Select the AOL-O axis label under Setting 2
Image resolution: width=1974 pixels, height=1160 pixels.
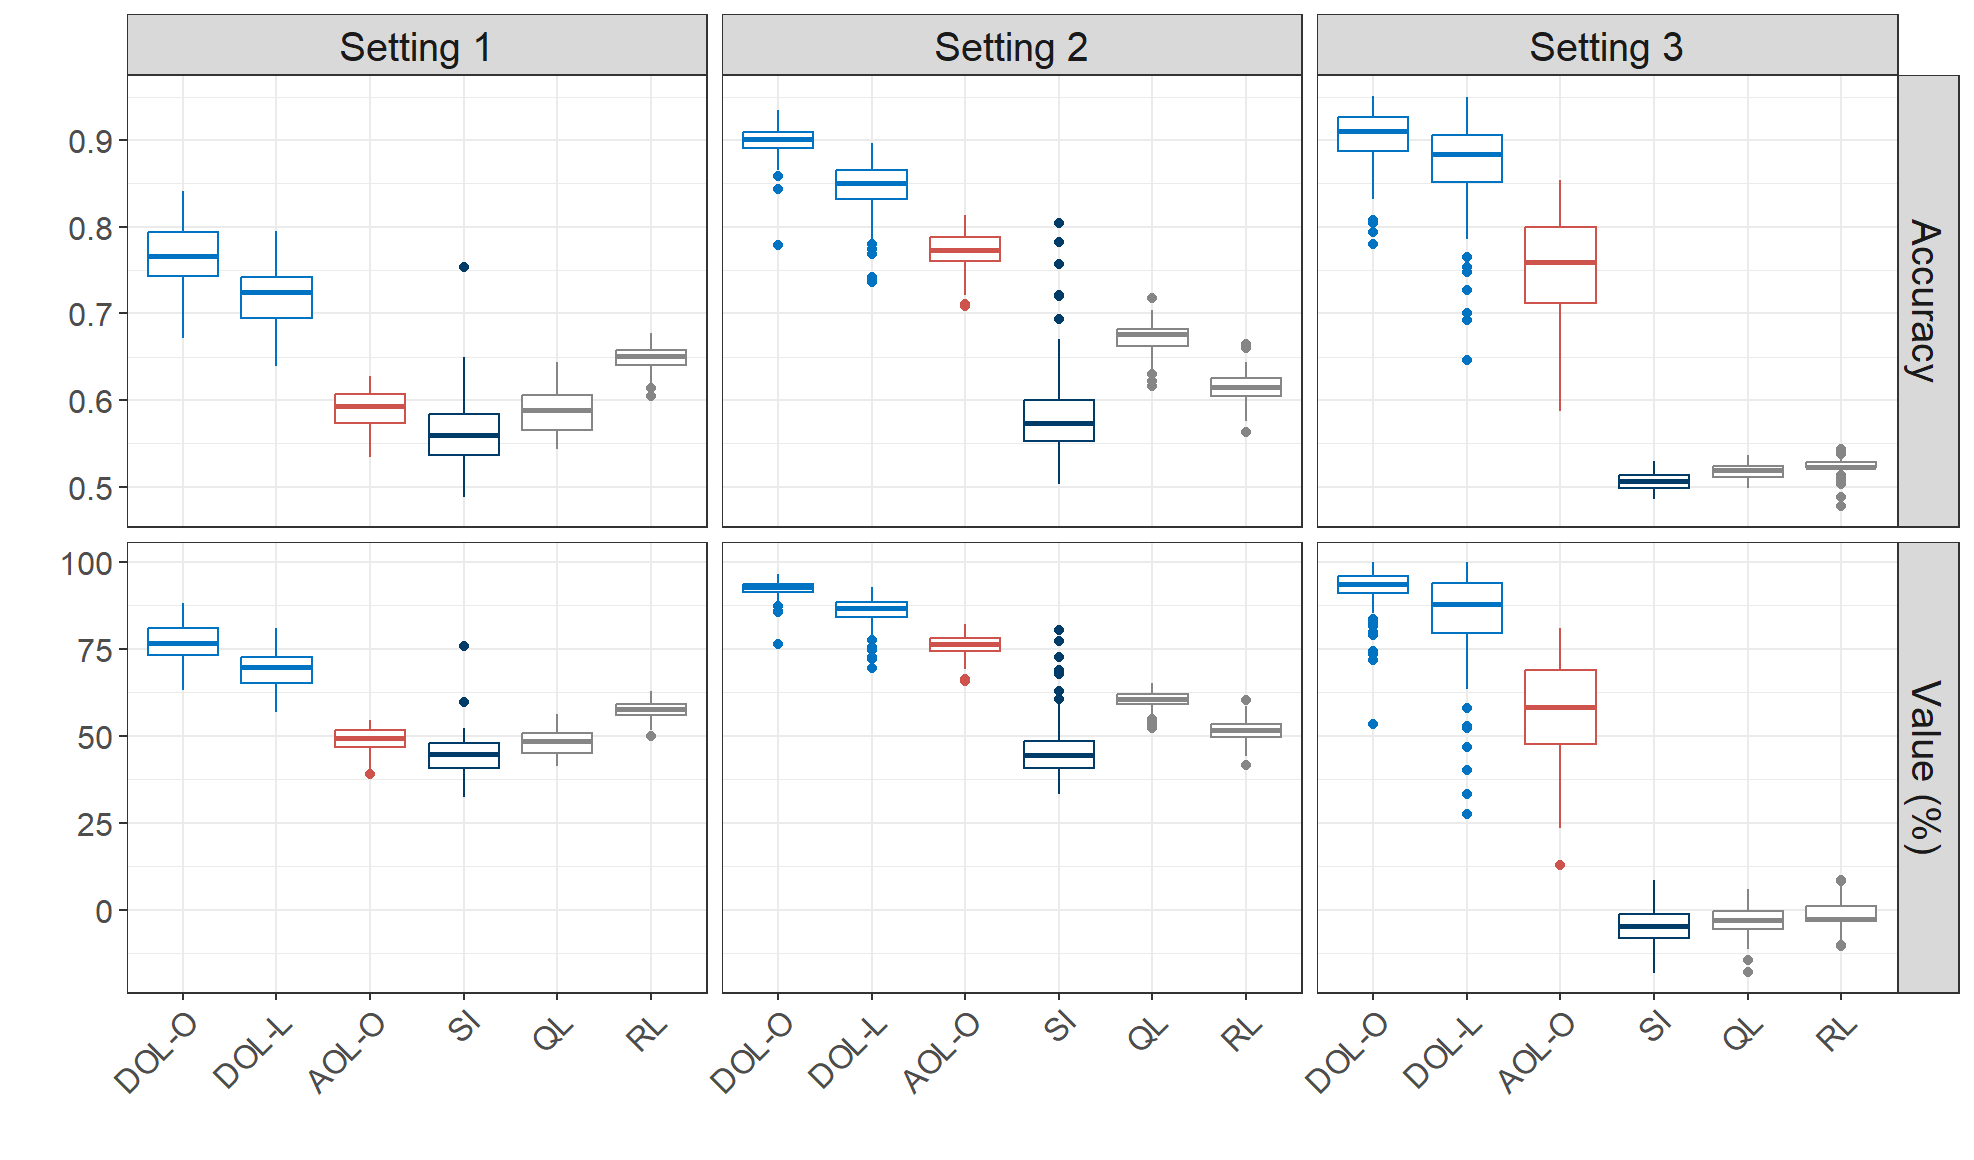(x=941, y=1052)
